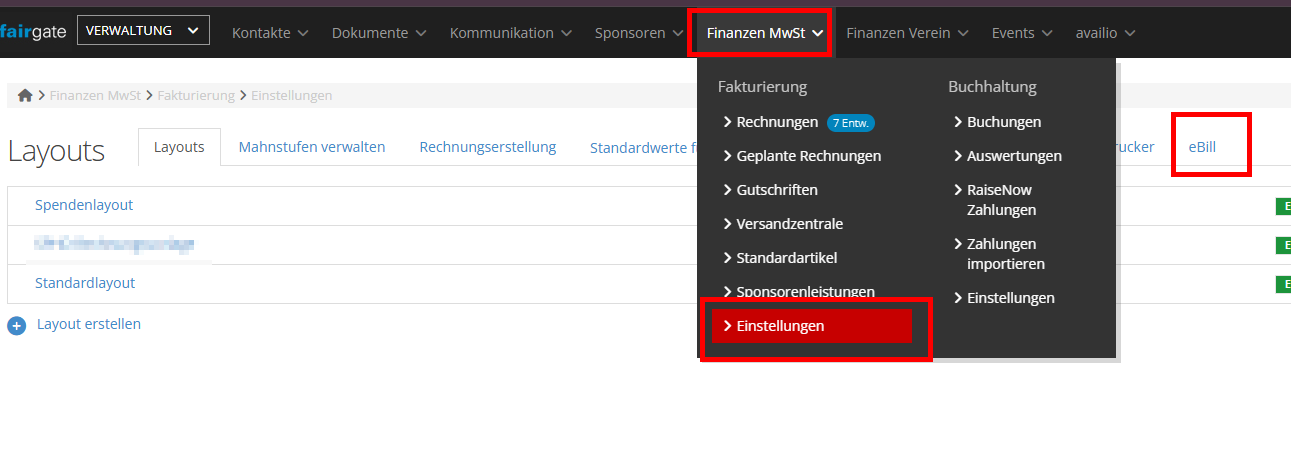Open the VERWALTUNG module dropdown
1291x458 pixels.
(143, 31)
